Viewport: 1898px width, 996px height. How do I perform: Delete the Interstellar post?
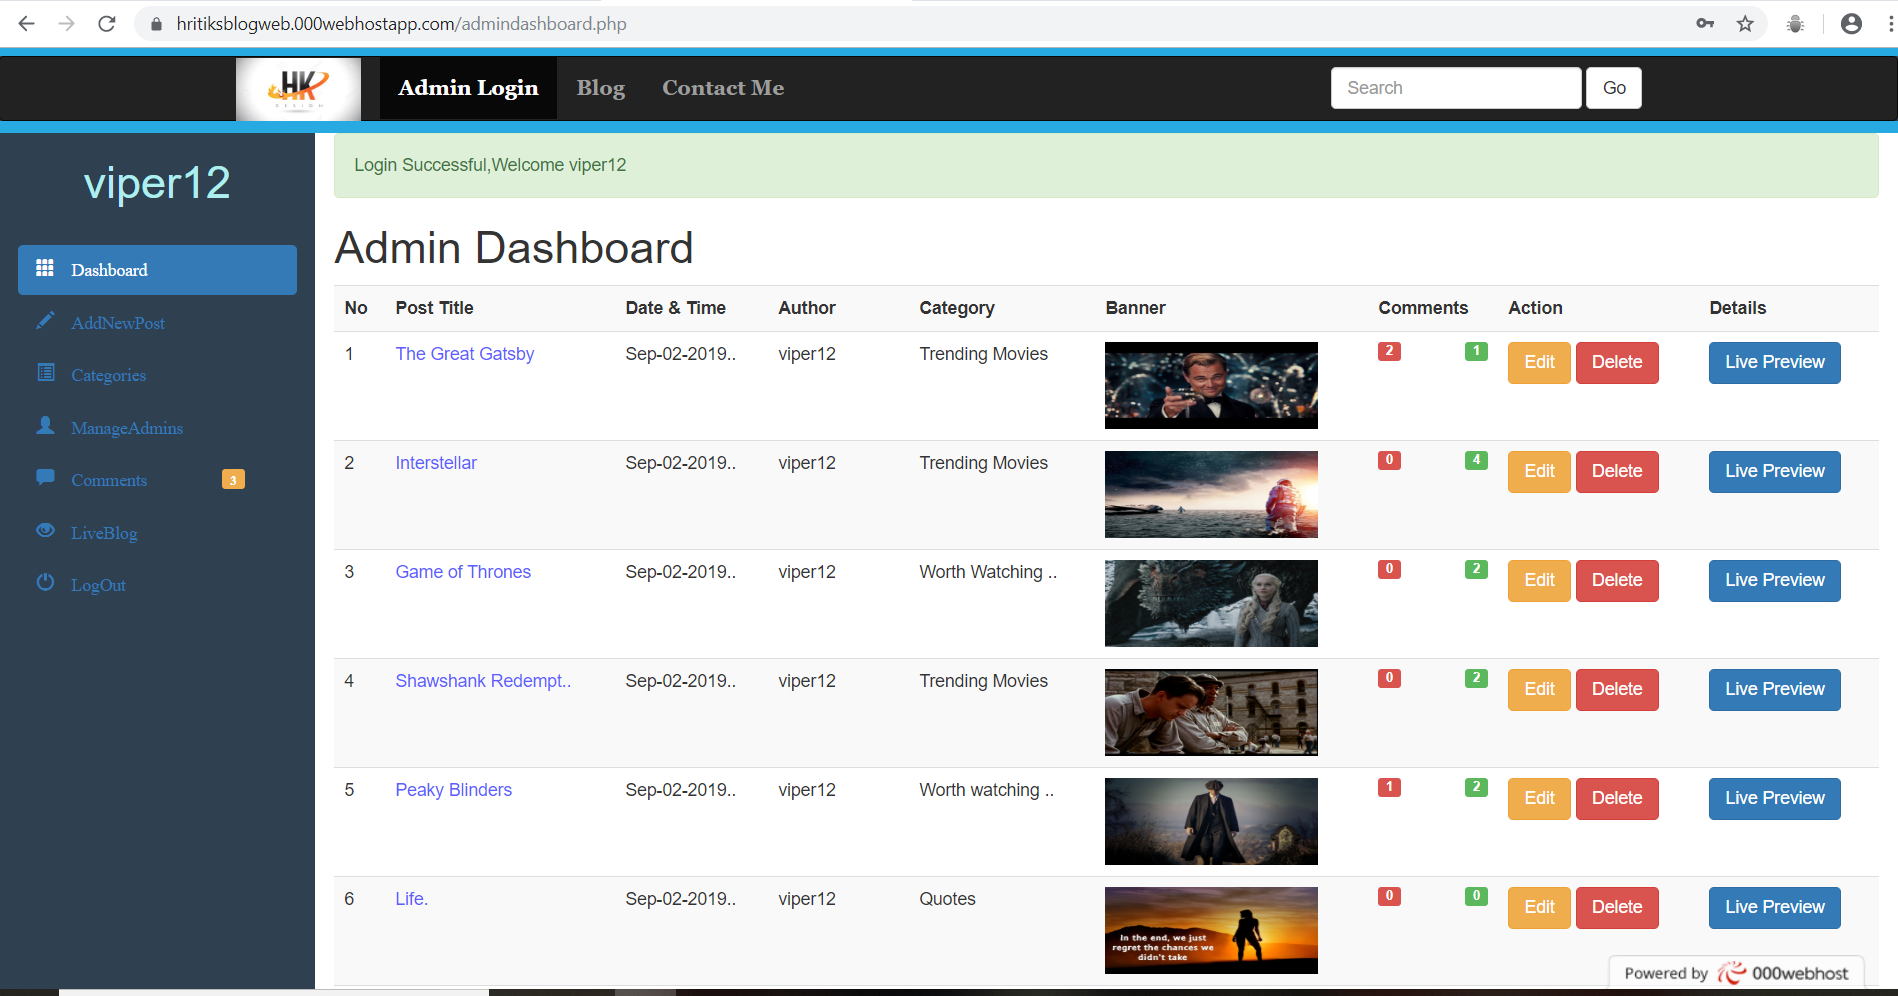click(x=1617, y=471)
